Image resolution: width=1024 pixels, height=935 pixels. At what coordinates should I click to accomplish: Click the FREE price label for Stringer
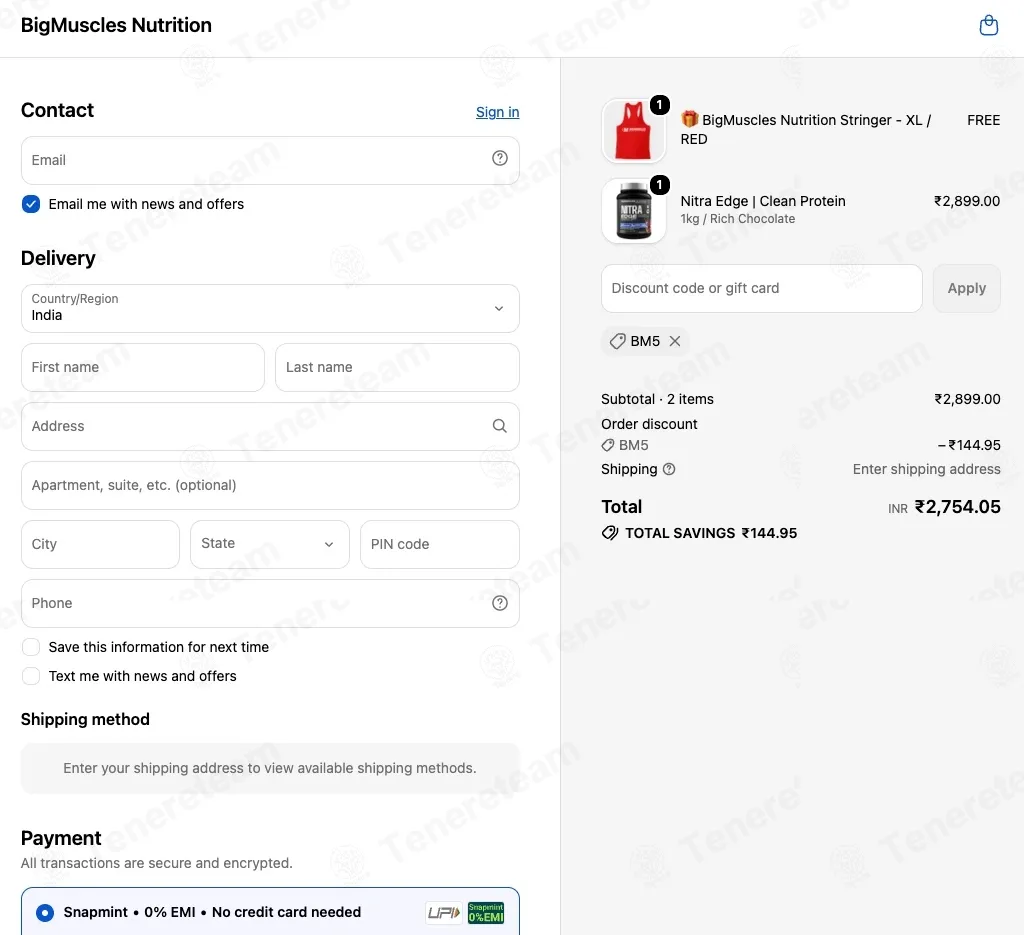tap(984, 120)
